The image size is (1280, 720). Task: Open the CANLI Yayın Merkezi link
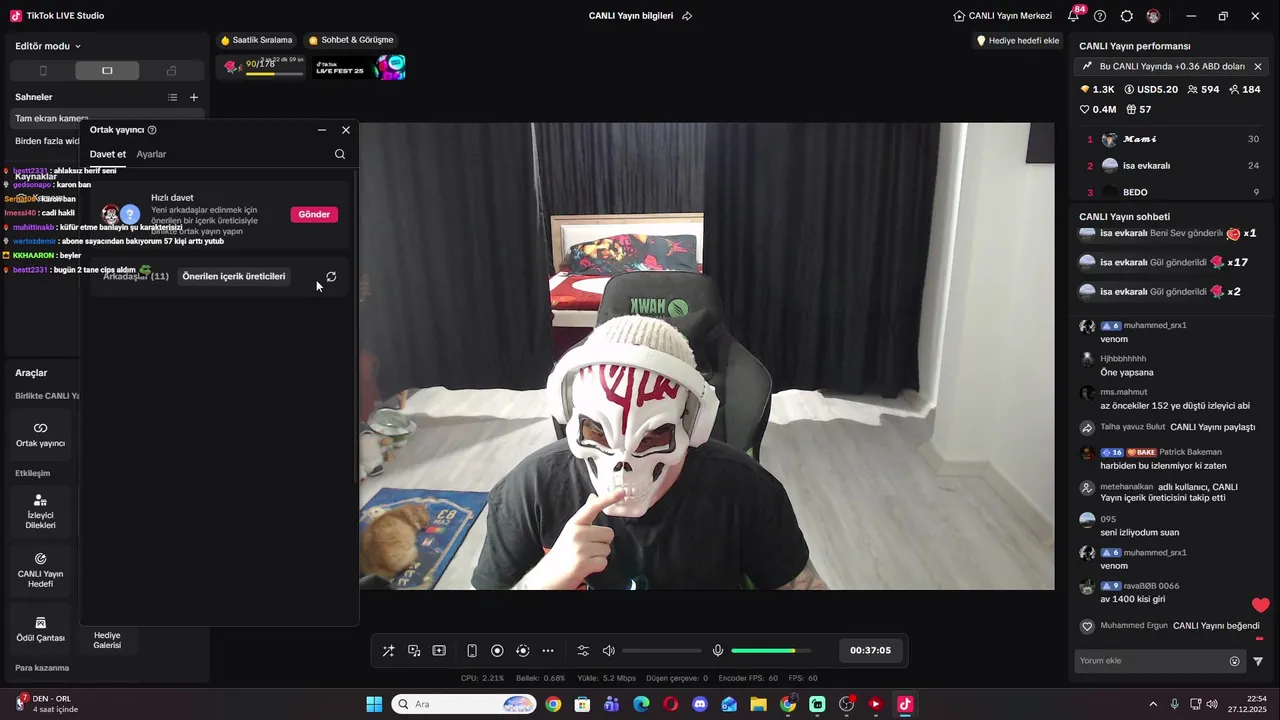[1003, 16]
